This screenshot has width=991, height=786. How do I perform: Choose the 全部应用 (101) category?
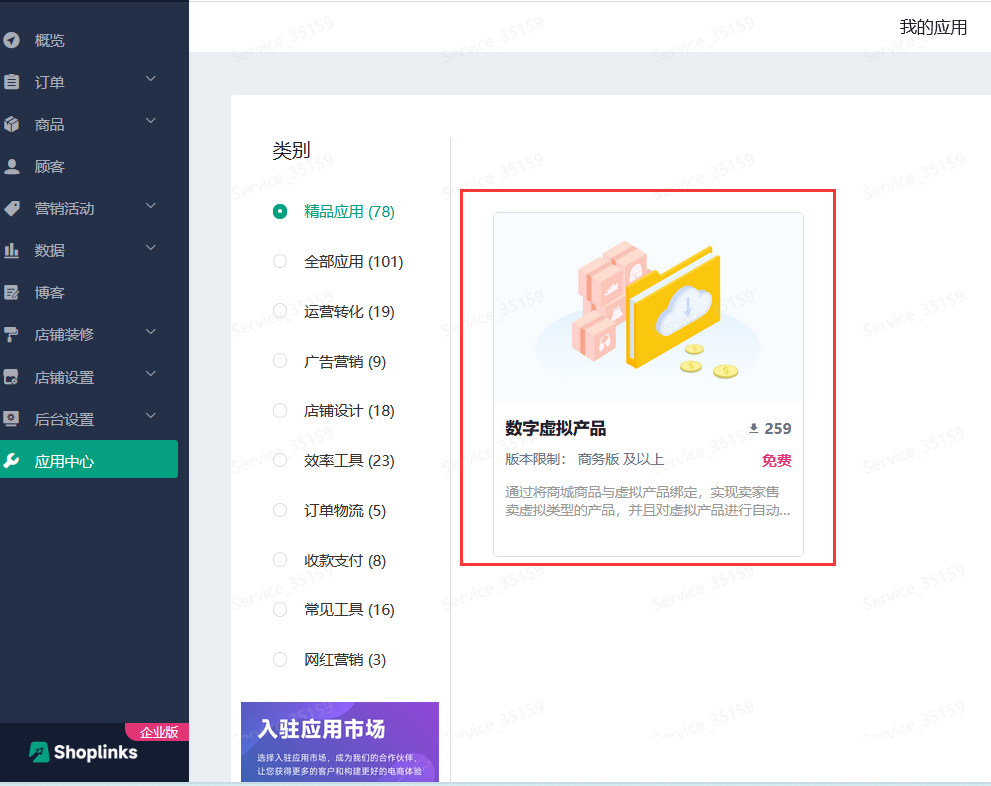pos(280,261)
